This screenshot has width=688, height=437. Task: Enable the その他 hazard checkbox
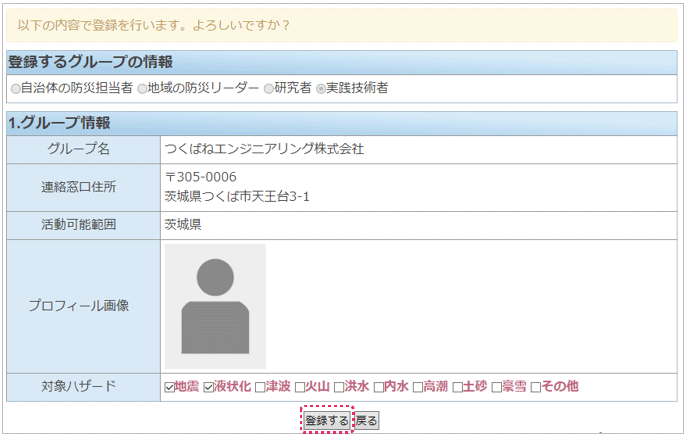point(536,387)
